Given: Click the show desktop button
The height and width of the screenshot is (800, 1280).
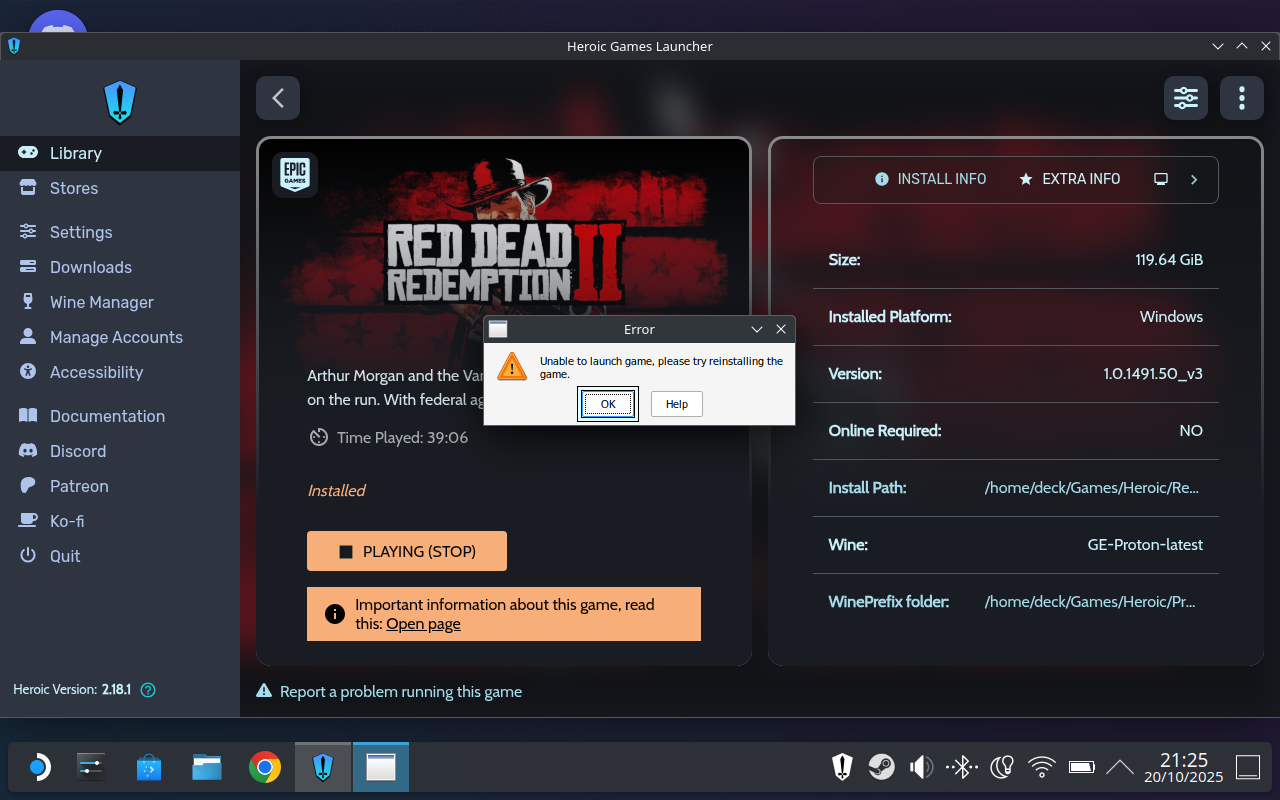Looking at the screenshot, I should (x=1248, y=767).
